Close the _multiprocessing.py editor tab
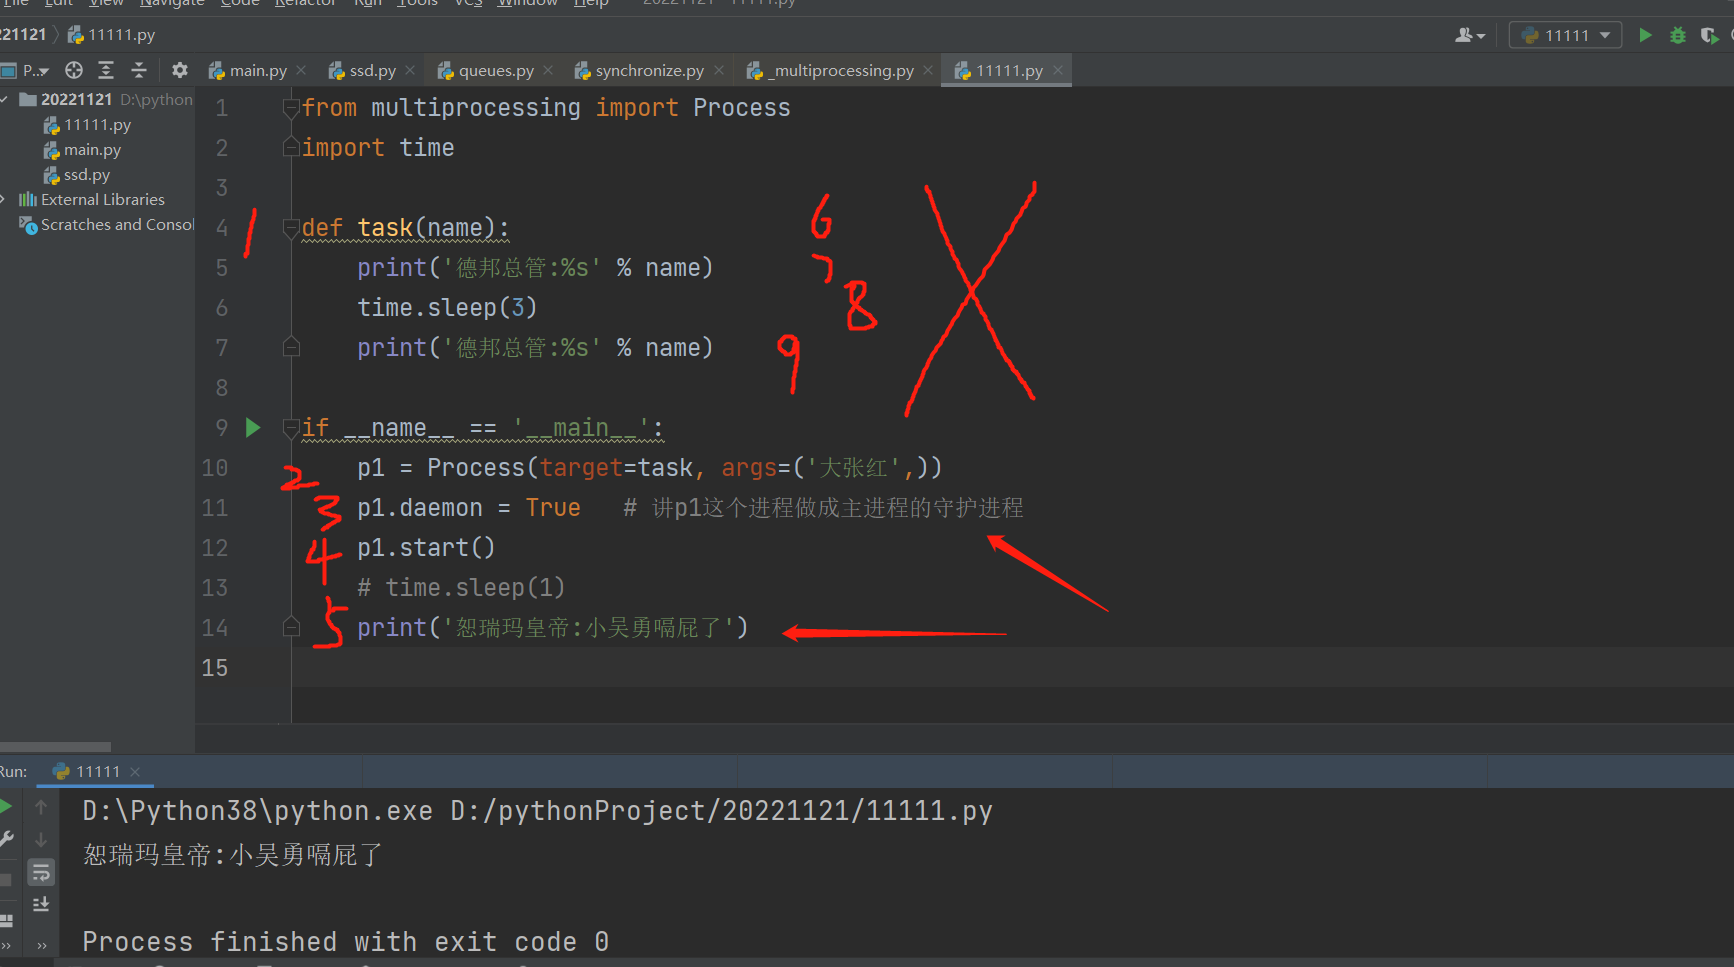This screenshot has height=967, width=1734. click(x=928, y=70)
